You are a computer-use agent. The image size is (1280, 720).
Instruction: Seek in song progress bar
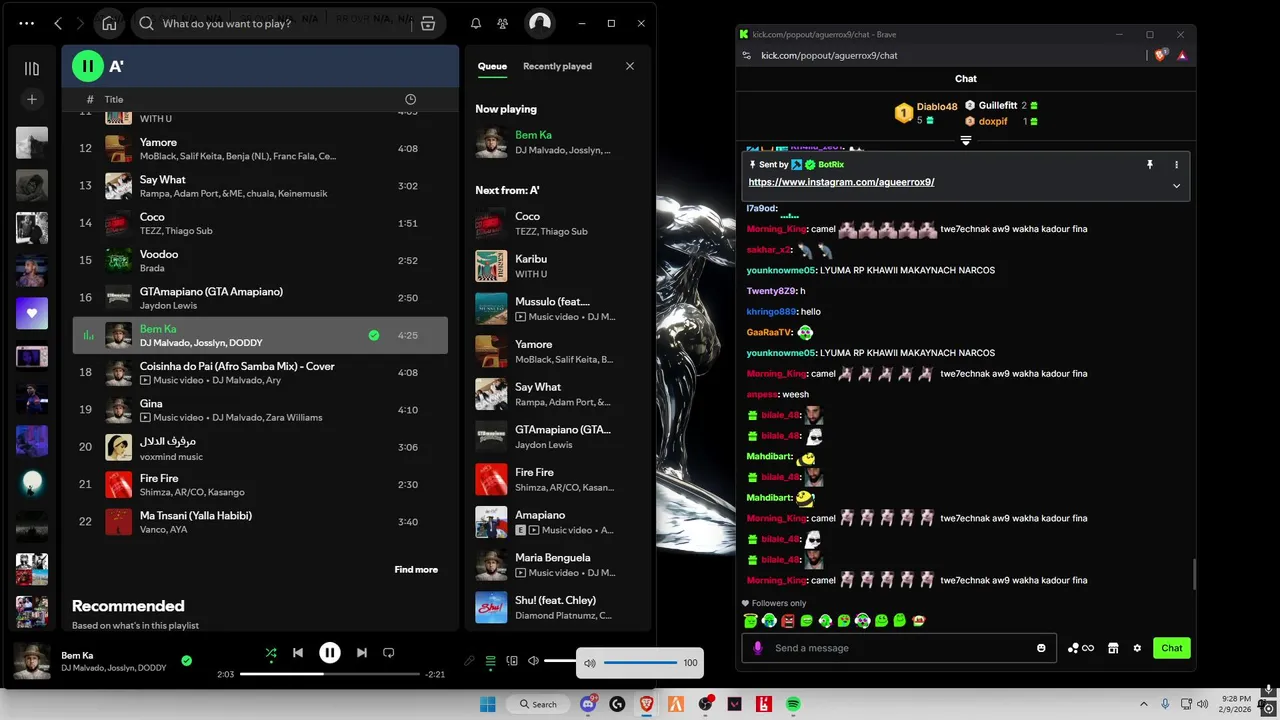click(x=330, y=674)
